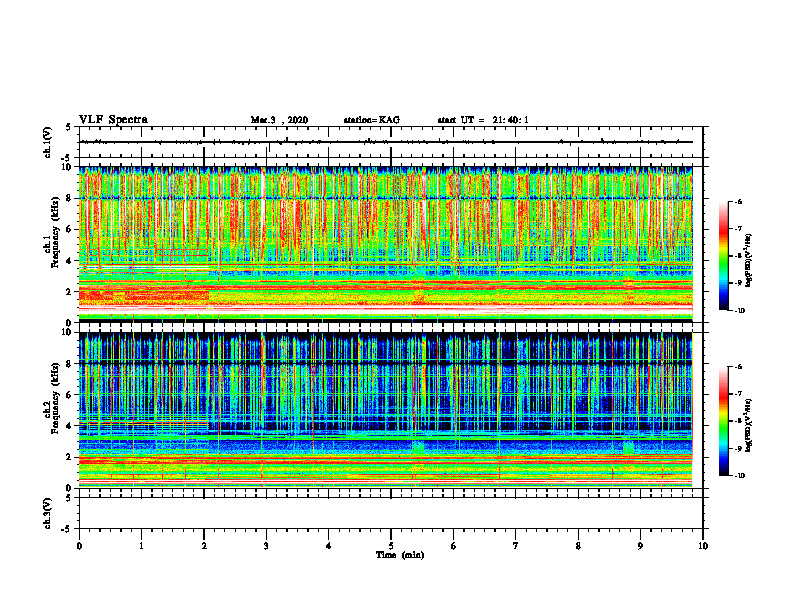
Task: Click the time axis tick label '1'
Action: coord(141,546)
